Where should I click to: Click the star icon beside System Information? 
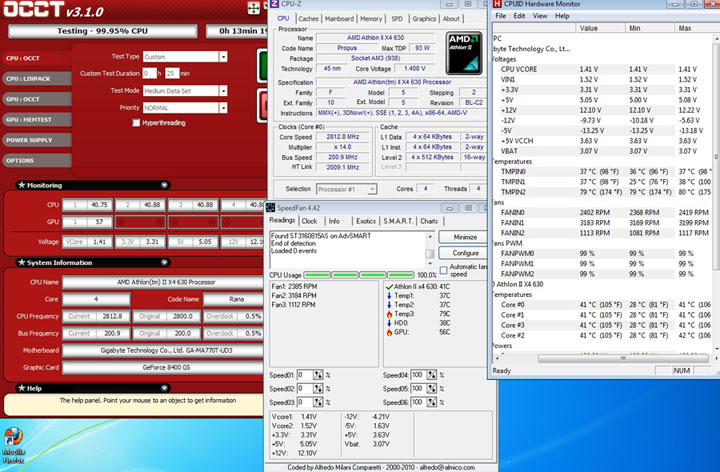[22, 262]
